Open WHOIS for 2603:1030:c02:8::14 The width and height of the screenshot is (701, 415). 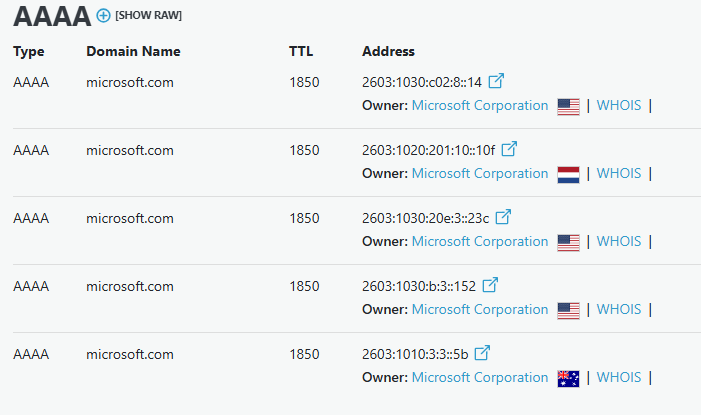tap(619, 106)
